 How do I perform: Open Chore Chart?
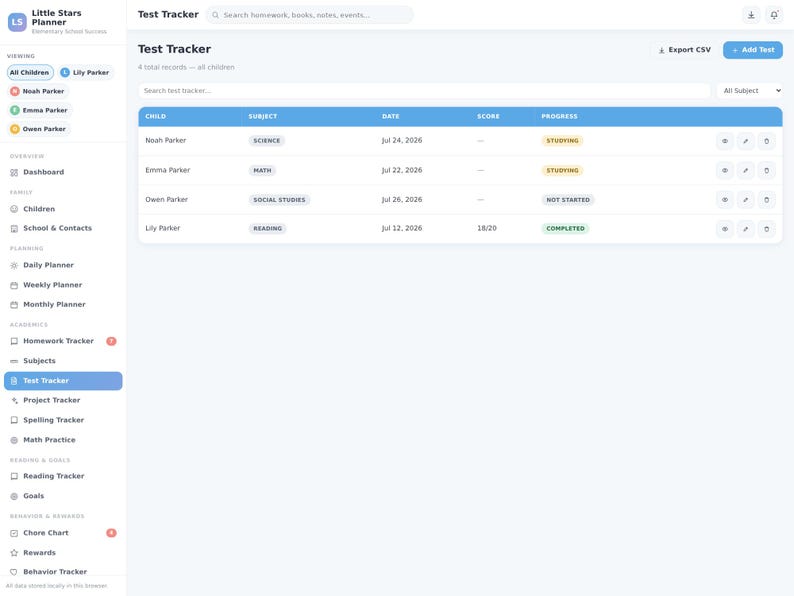click(63, 533)
